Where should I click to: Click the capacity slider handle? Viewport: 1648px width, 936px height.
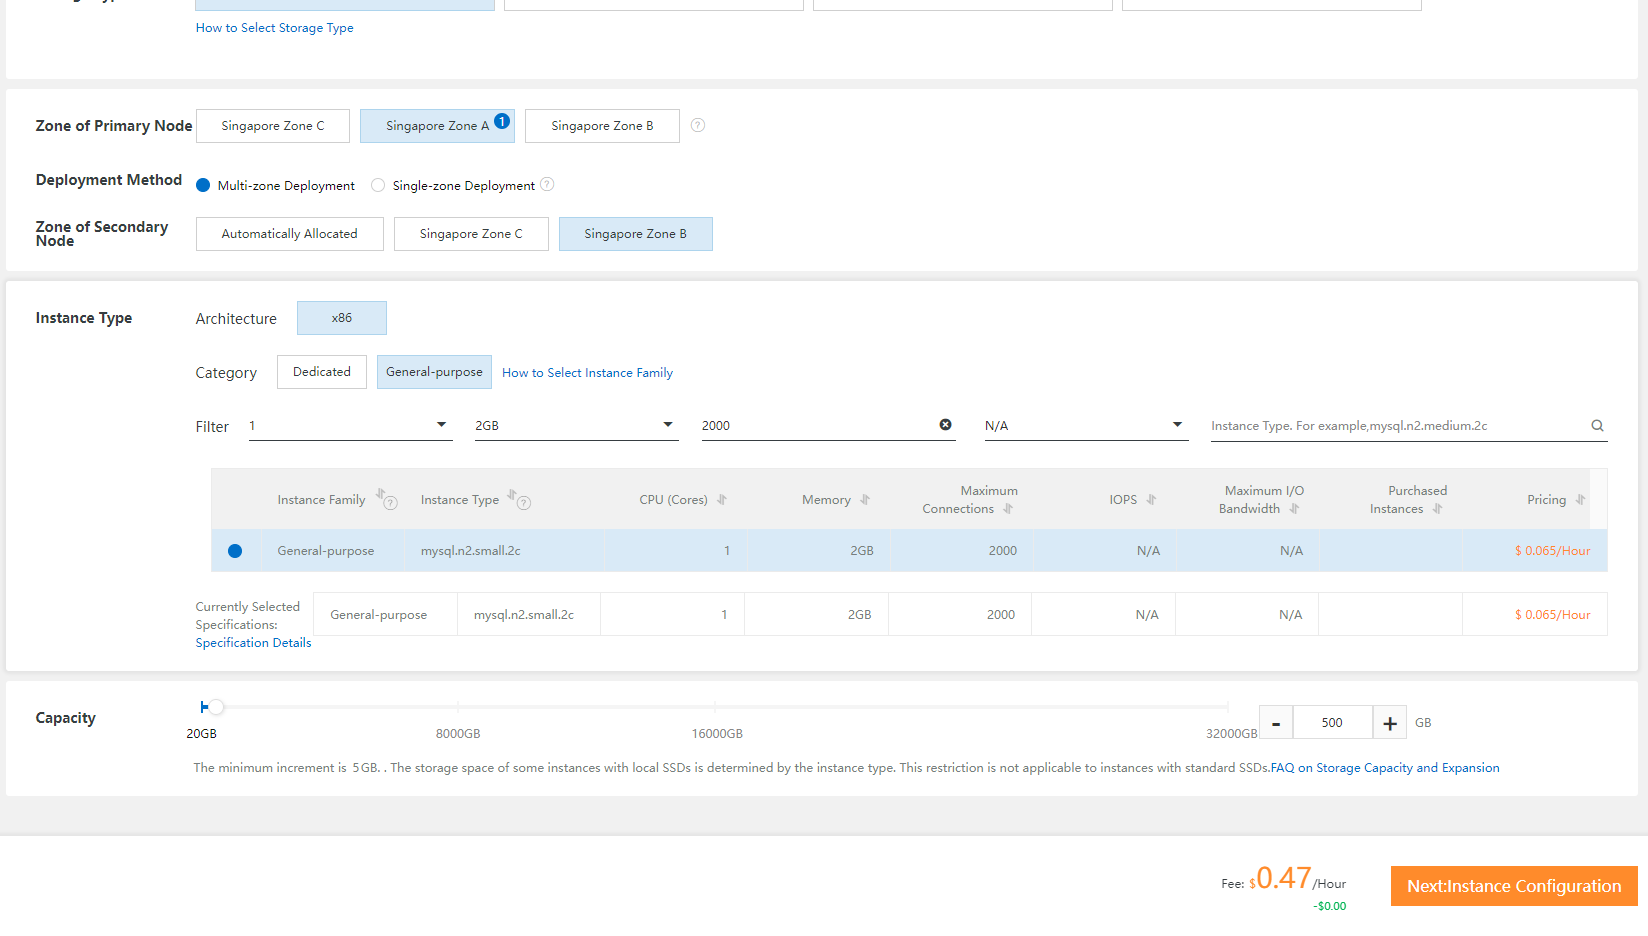215,707
